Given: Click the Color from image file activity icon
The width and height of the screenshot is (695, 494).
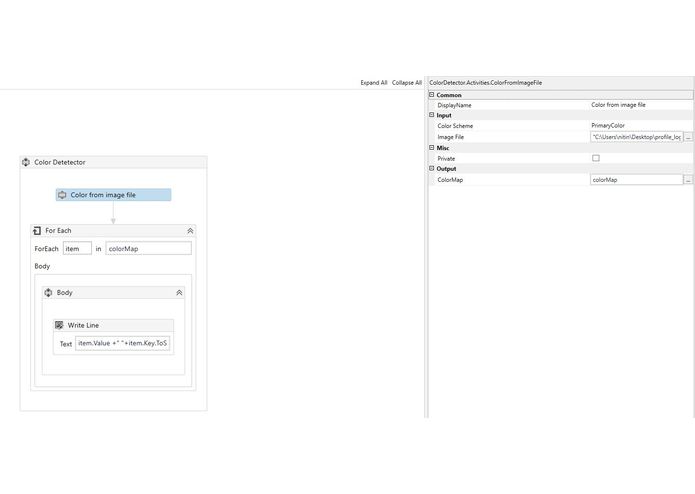Looking at the screenshot, I should point(62,195).
